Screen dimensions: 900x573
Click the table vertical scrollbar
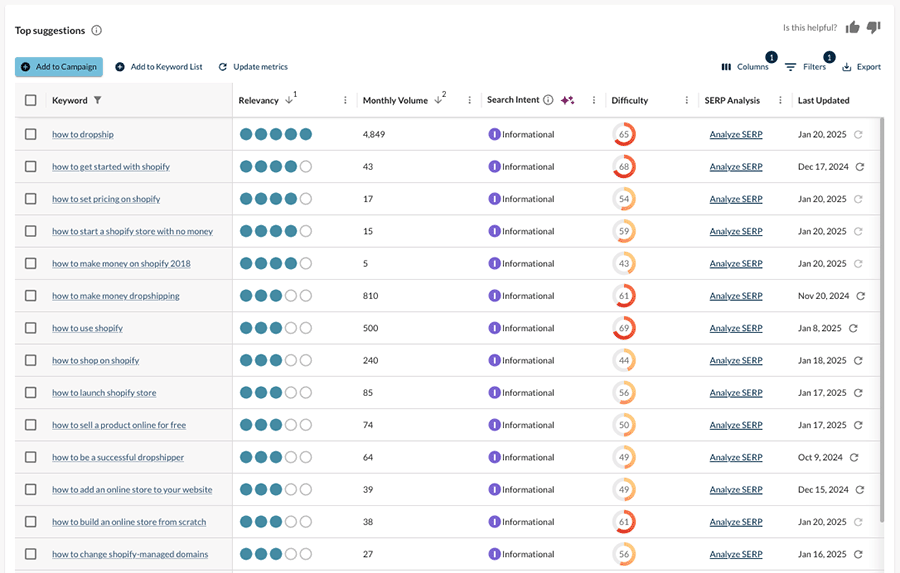882,319
